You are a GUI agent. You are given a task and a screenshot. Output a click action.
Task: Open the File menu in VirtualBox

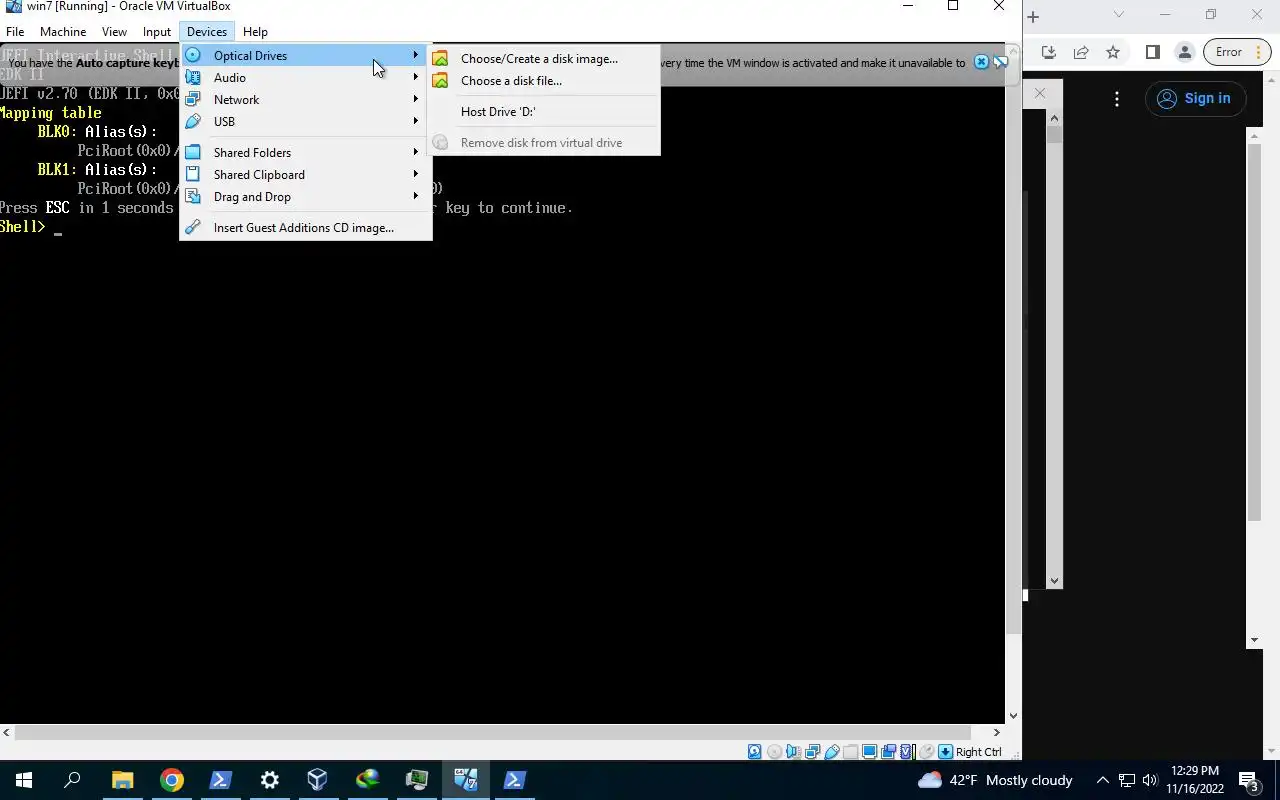pos(15,31)
